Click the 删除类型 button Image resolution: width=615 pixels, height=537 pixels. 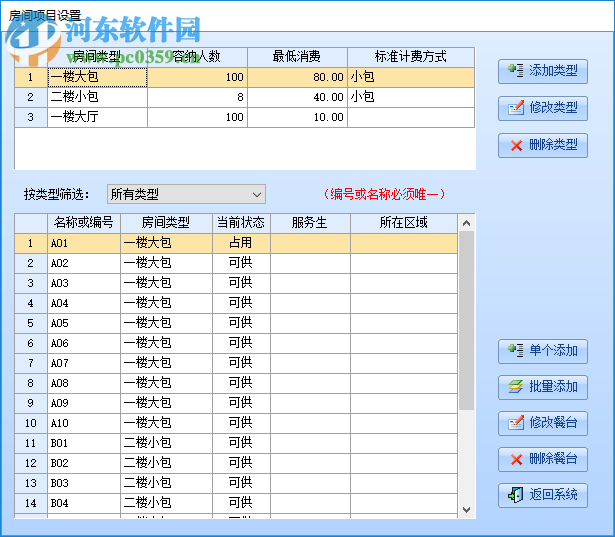[x=543, y=146]
